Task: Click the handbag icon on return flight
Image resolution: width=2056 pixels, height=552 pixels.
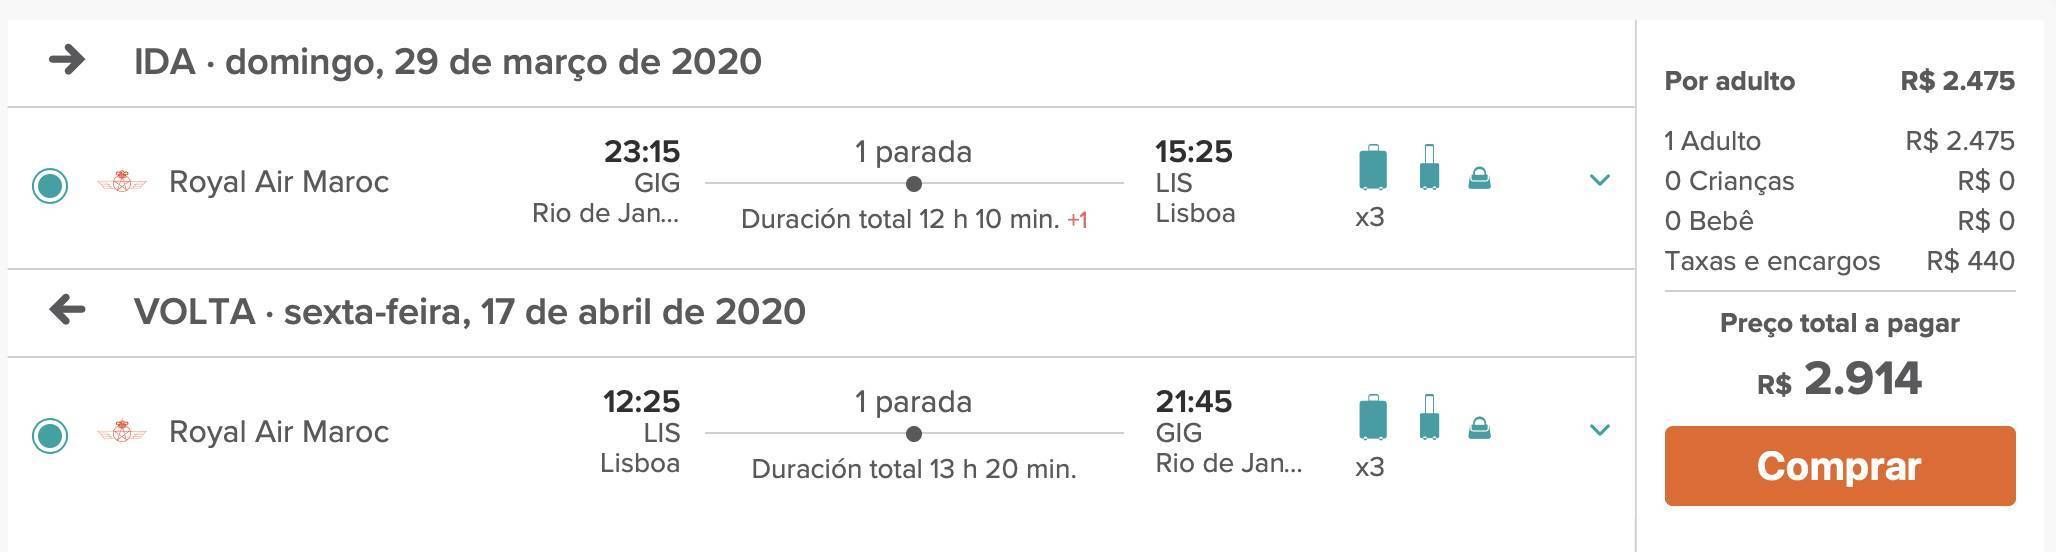Action: point(1479,428)
